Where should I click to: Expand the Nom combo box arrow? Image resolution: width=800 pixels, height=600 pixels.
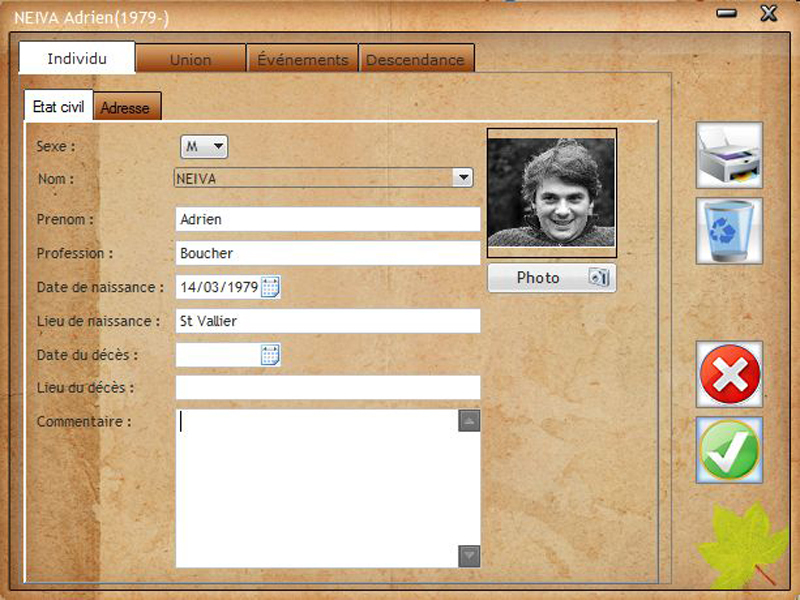[x=463, y=178]
